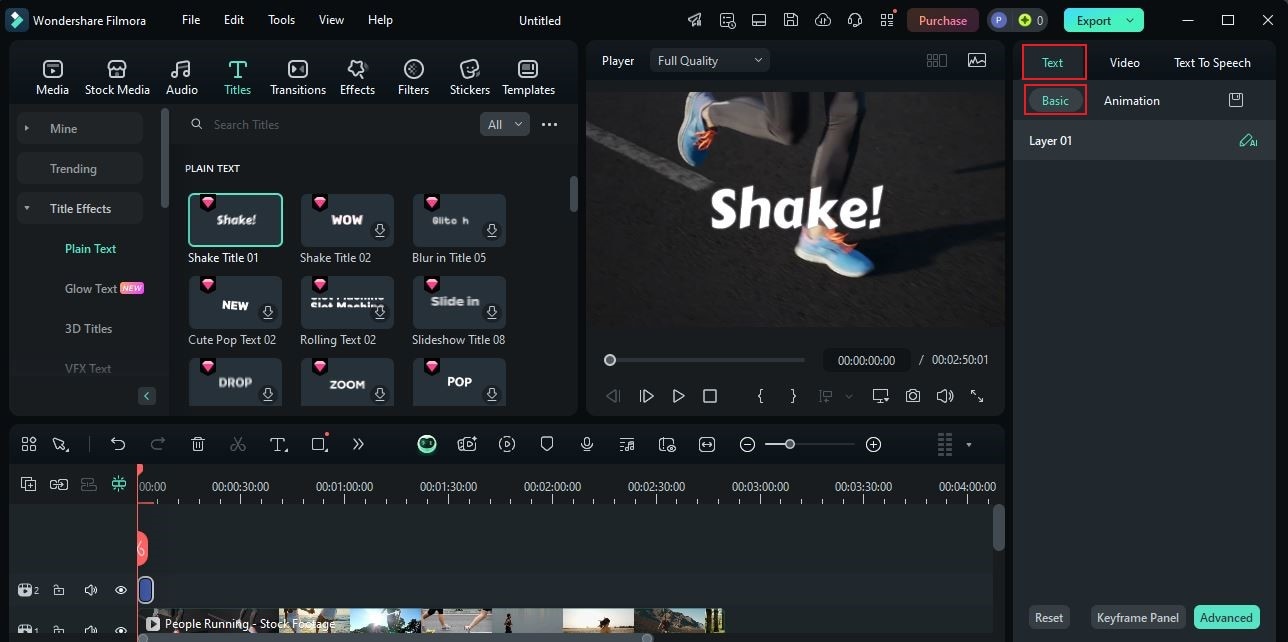Click the save preset icon beside Animation
The image size is (1288, 642).
(1236, 100)
